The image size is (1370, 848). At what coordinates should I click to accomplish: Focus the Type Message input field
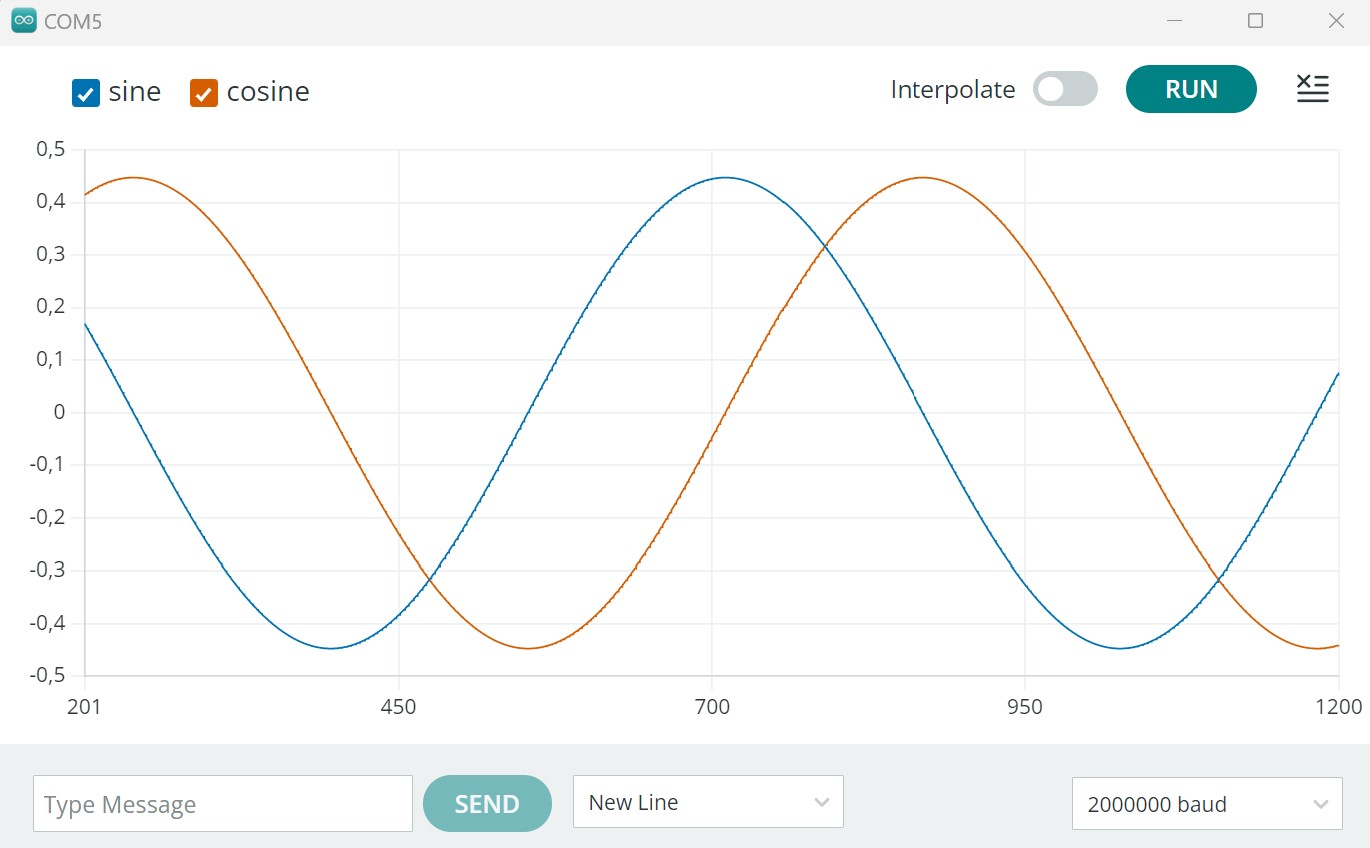pyautogui.click(x=222, y=804)
